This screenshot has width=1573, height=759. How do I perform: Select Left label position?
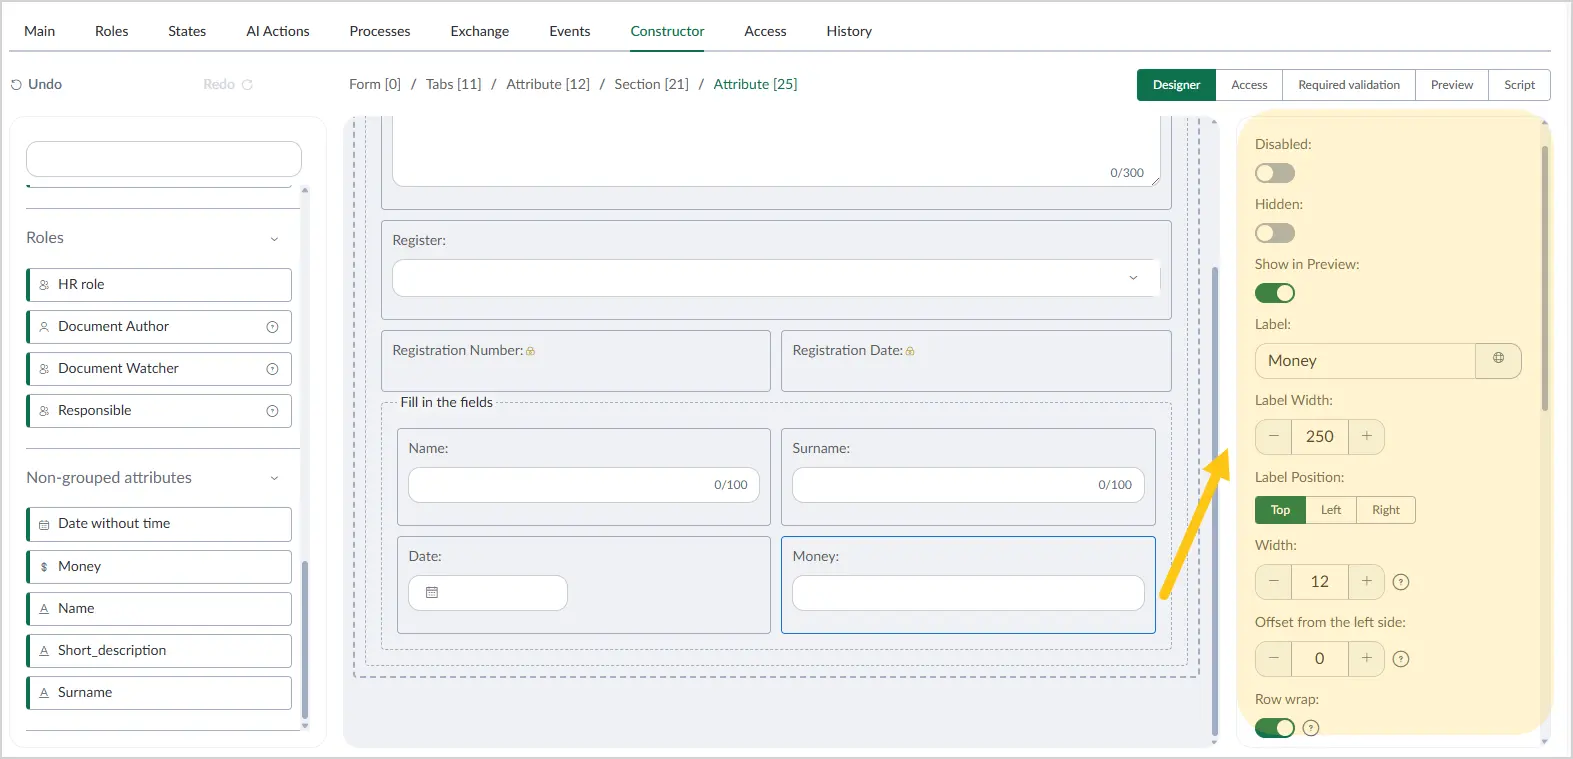coord(1331,510)
